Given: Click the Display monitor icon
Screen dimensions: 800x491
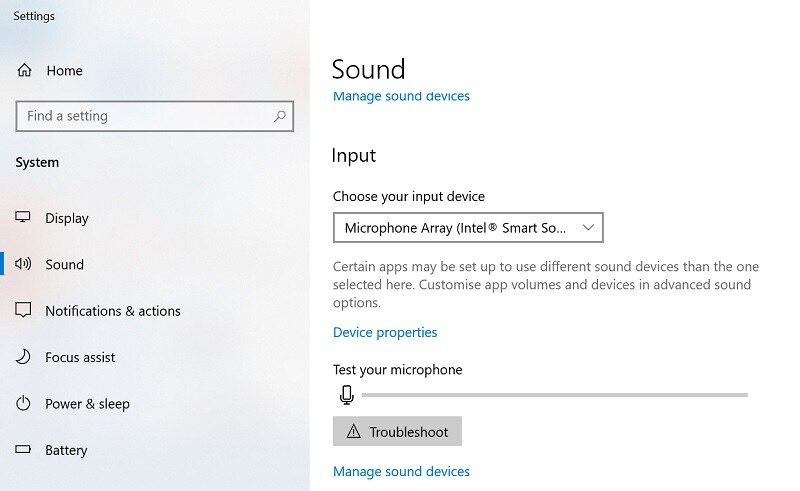Looking at the screenshot, I should (24, 218).
